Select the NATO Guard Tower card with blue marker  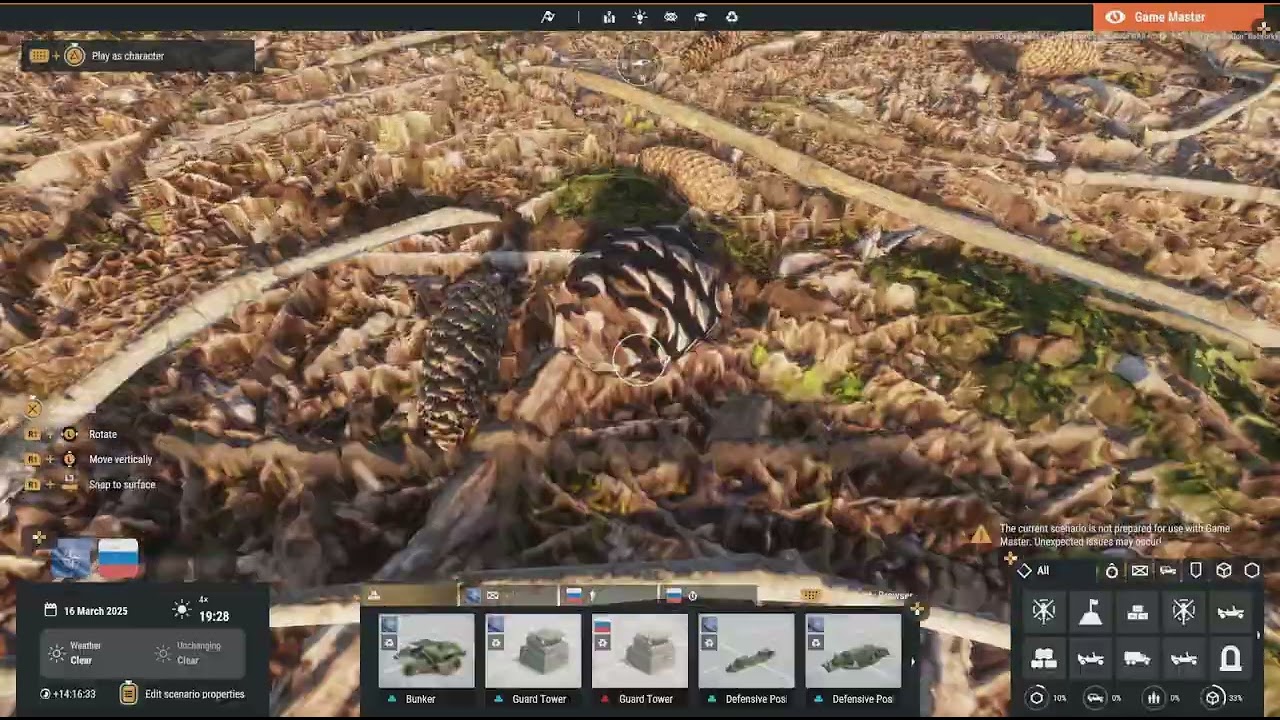click(533, 660)
